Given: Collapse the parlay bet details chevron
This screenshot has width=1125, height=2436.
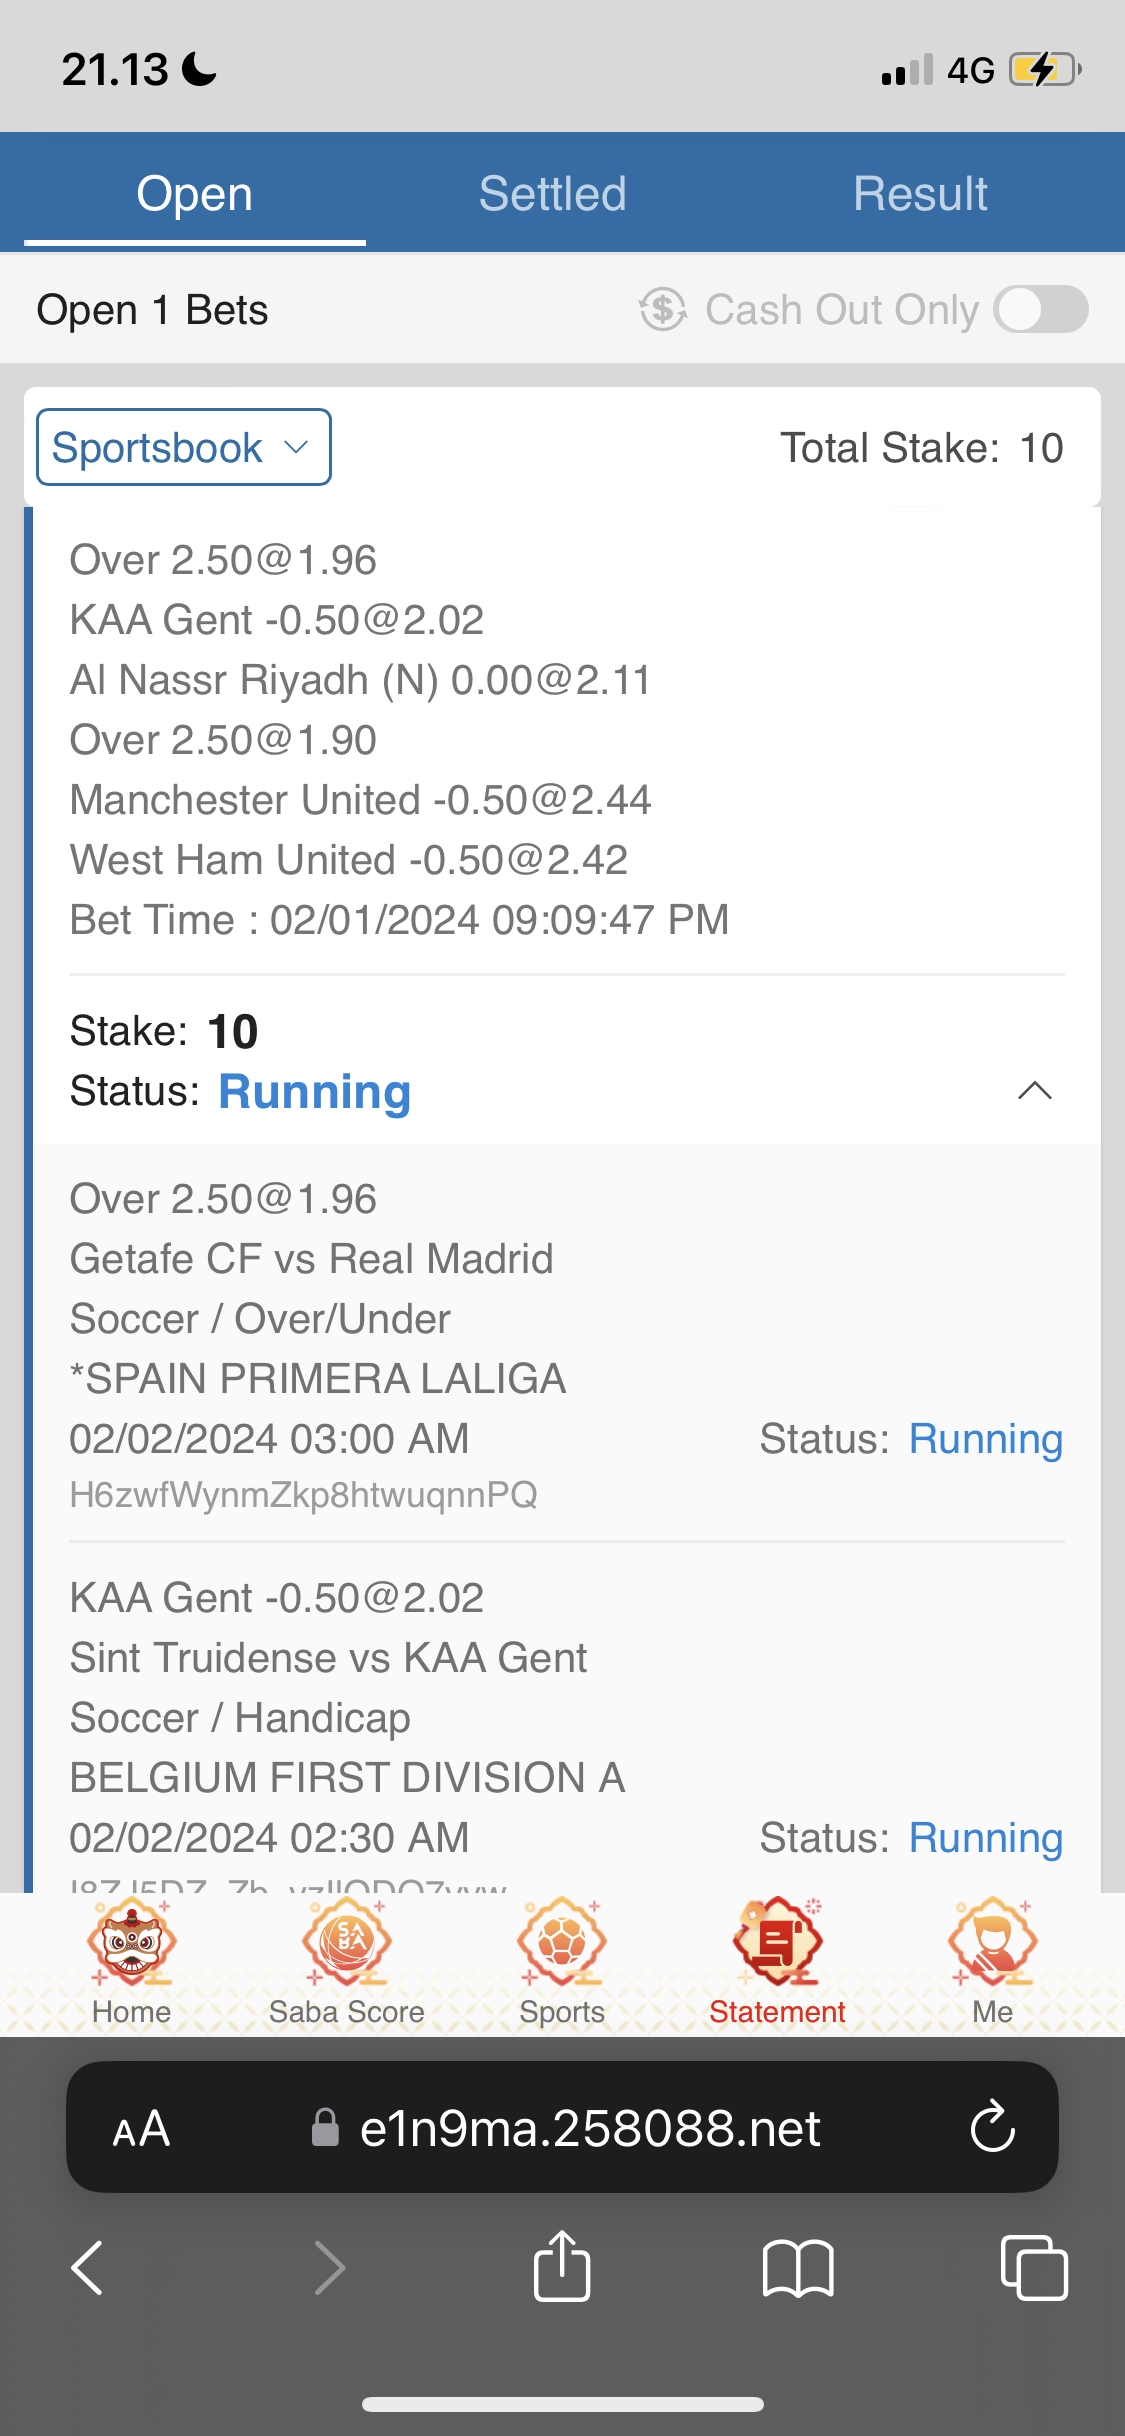Looking at the screenshot, I should point(1034,1090).
